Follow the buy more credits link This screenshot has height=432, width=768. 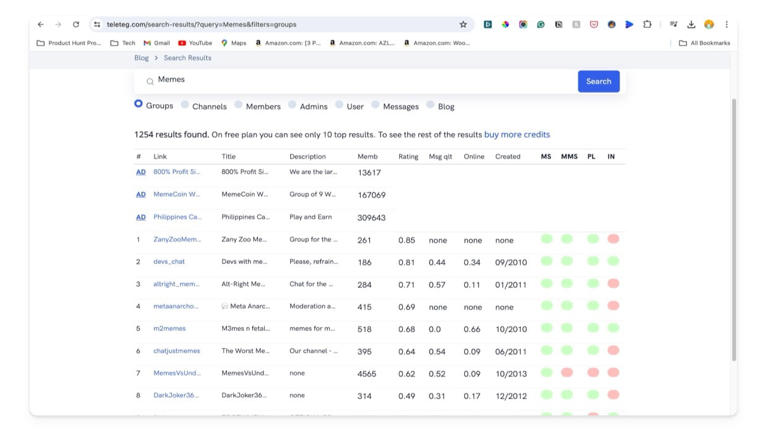click(516, 134)
